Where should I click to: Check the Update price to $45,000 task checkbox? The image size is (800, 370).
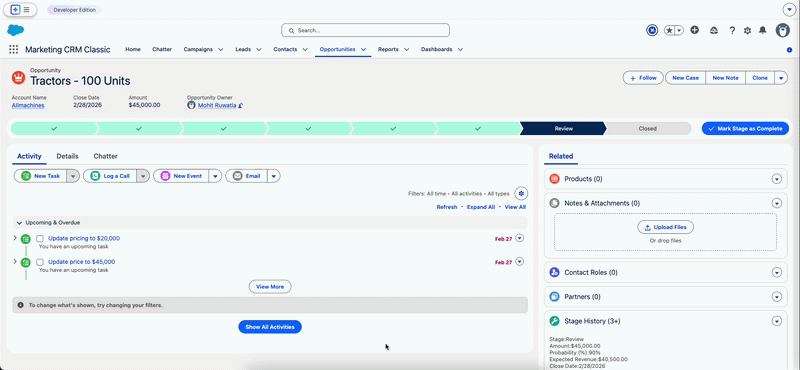(x=40, y=262)
